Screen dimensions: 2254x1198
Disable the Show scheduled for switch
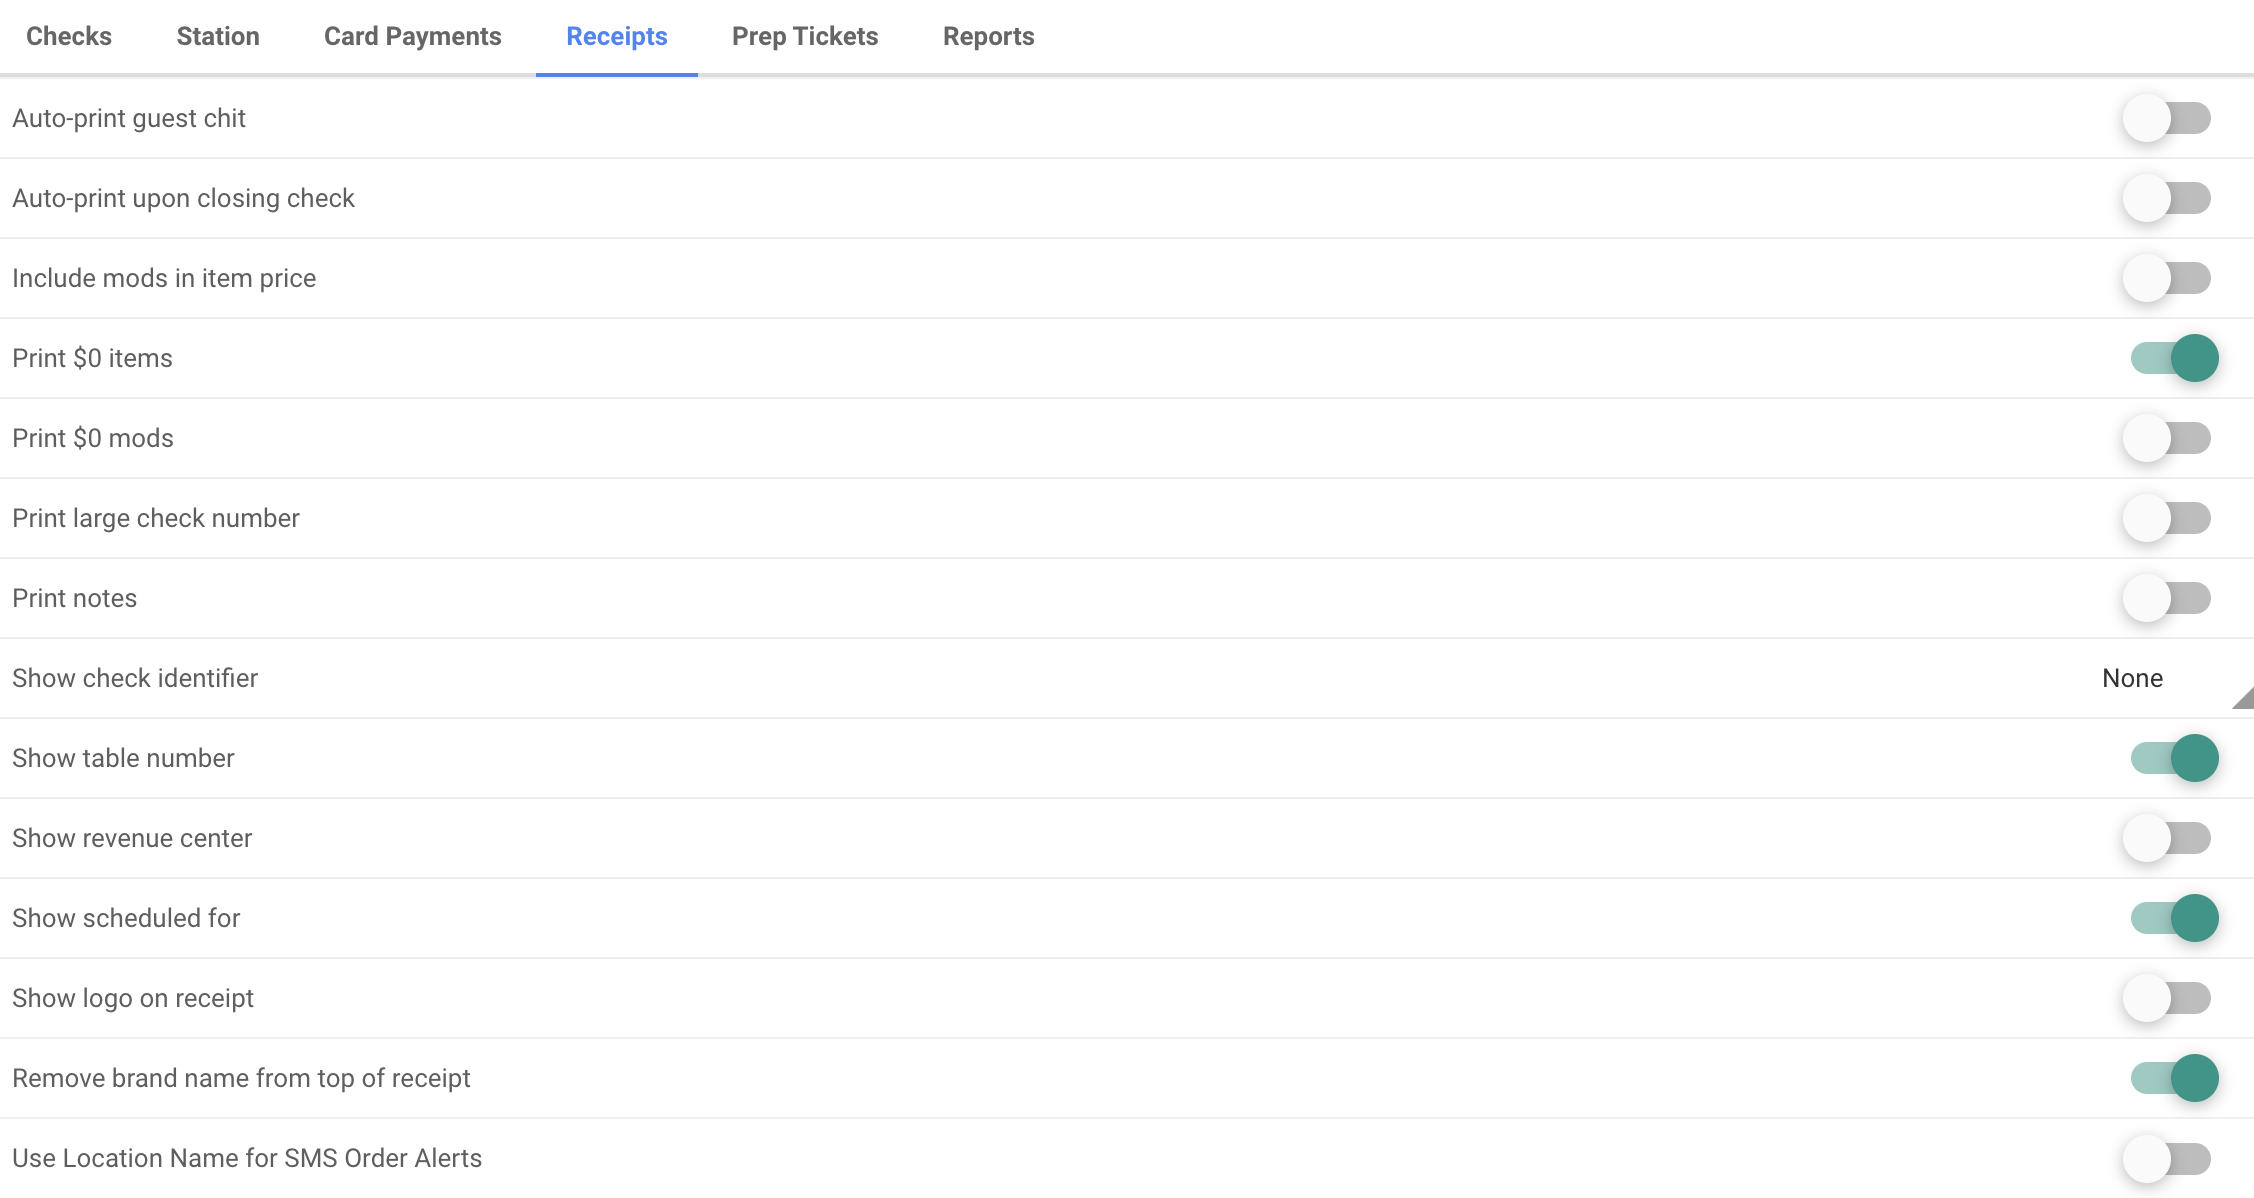point(2175,918)
